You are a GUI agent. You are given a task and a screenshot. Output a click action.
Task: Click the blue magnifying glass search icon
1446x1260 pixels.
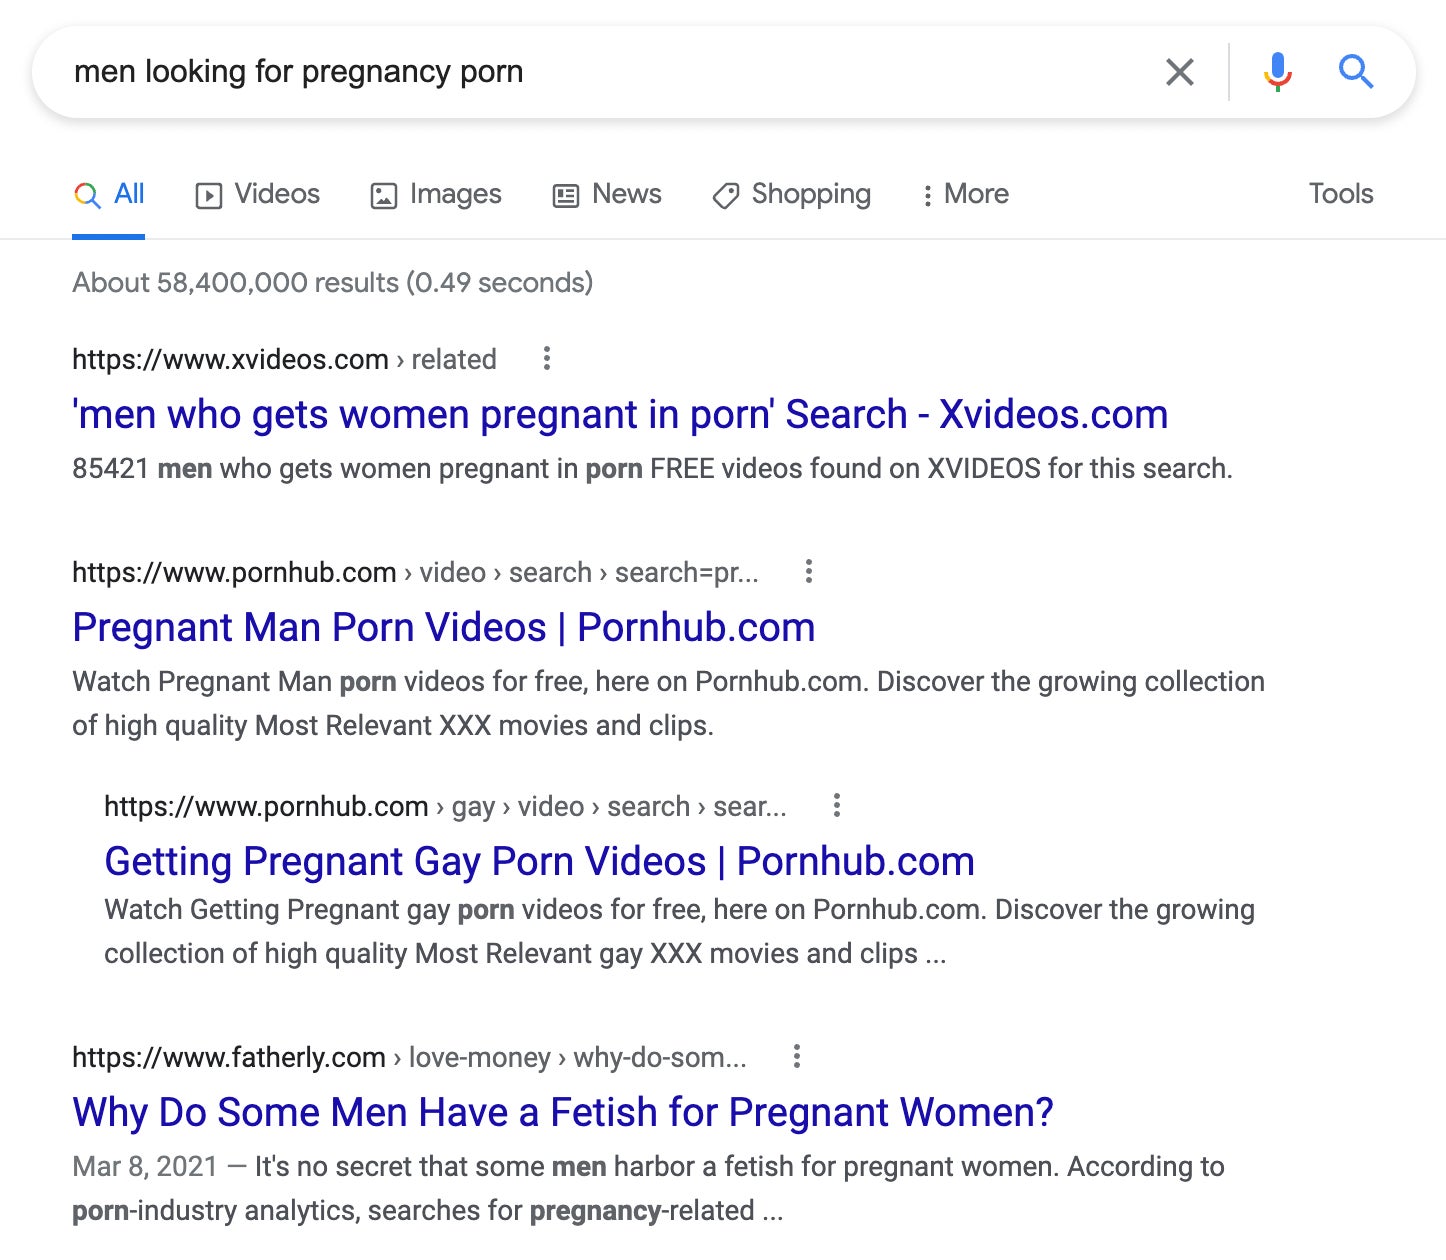pos(1355,72)
